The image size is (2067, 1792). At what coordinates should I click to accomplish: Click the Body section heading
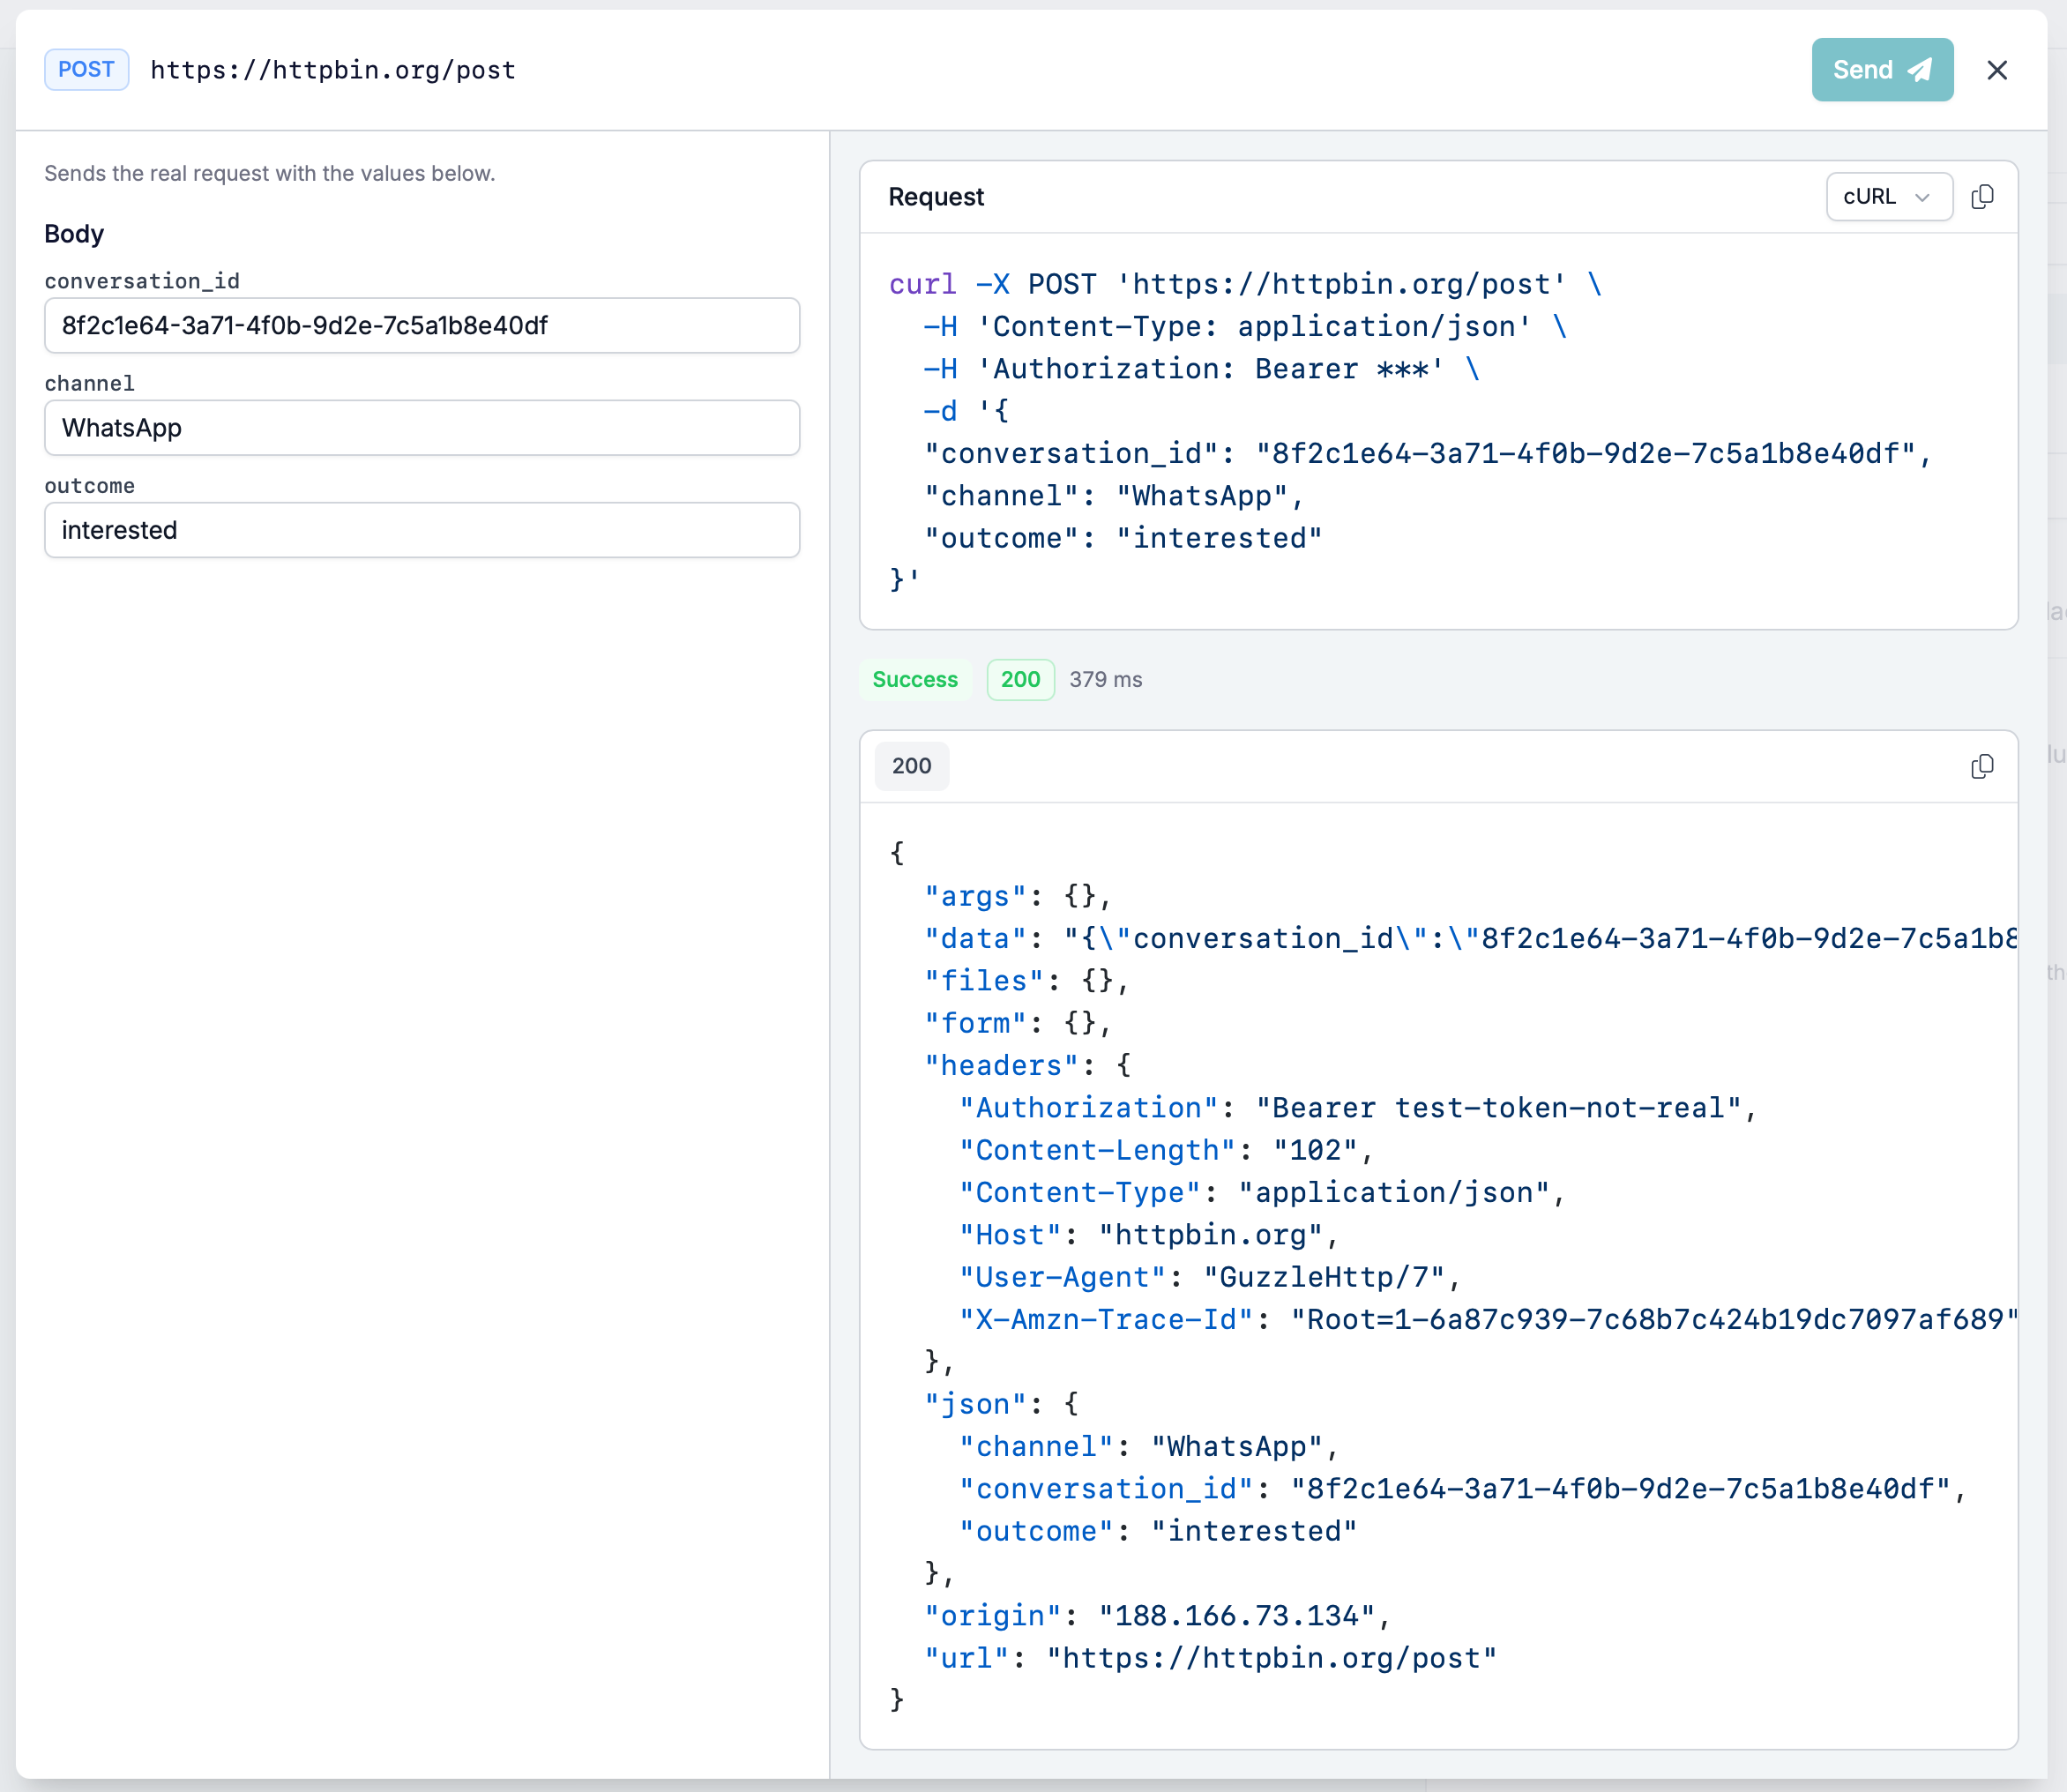click(74, 234)
